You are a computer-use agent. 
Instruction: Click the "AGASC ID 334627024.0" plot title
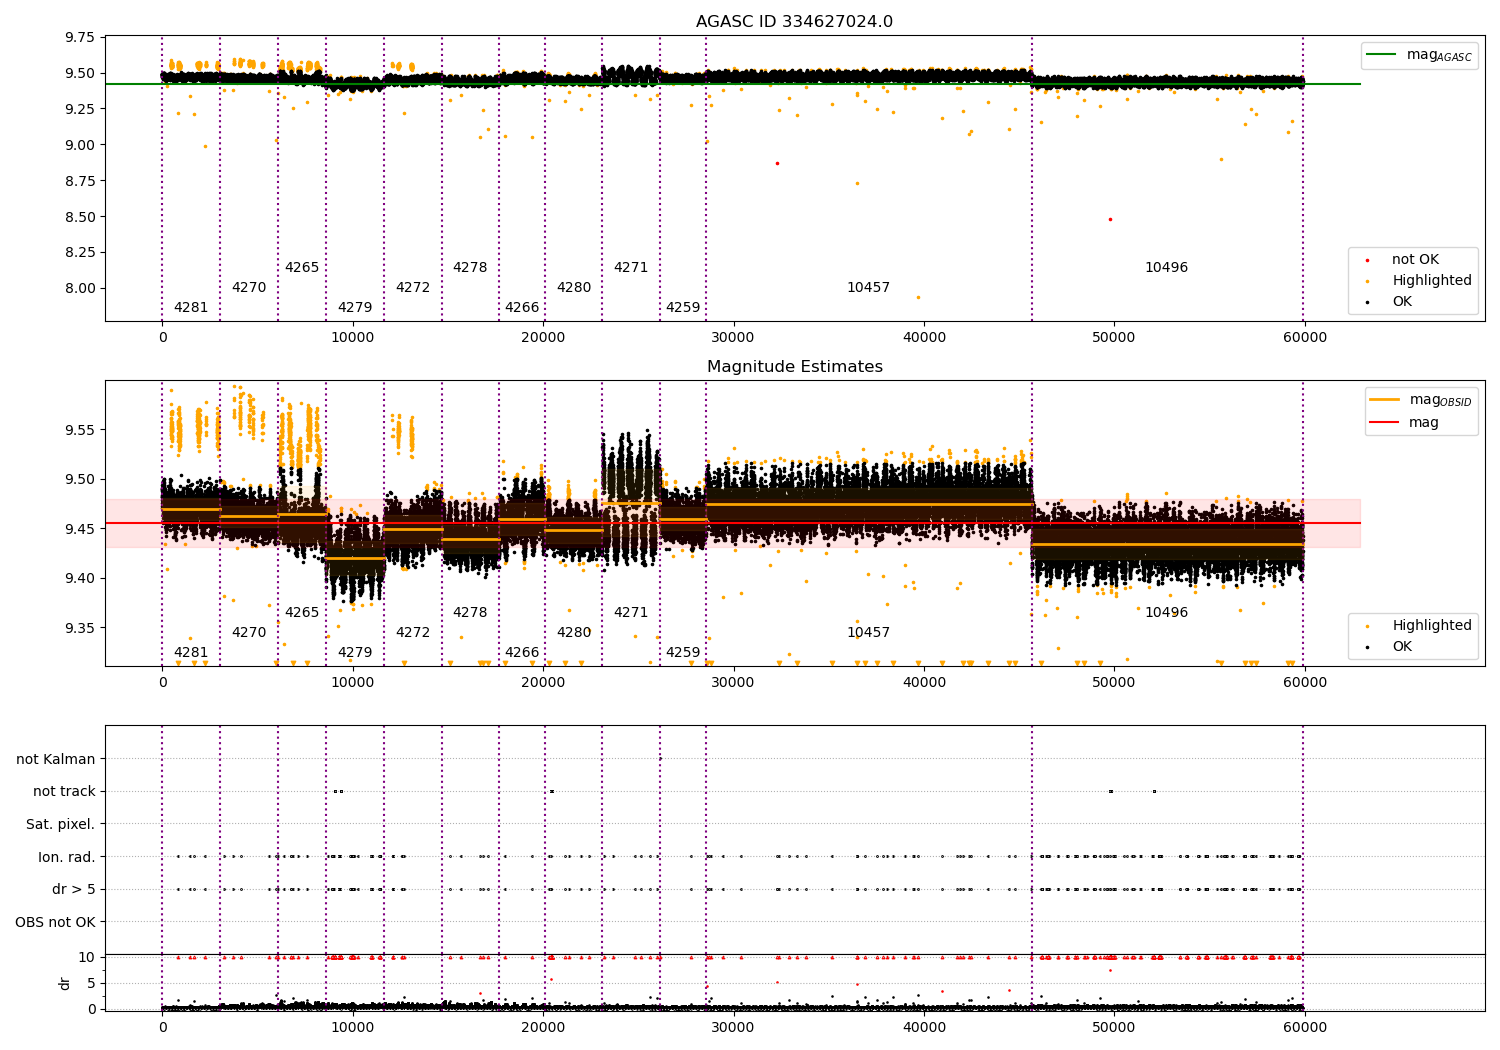click(x=794, y=22)
